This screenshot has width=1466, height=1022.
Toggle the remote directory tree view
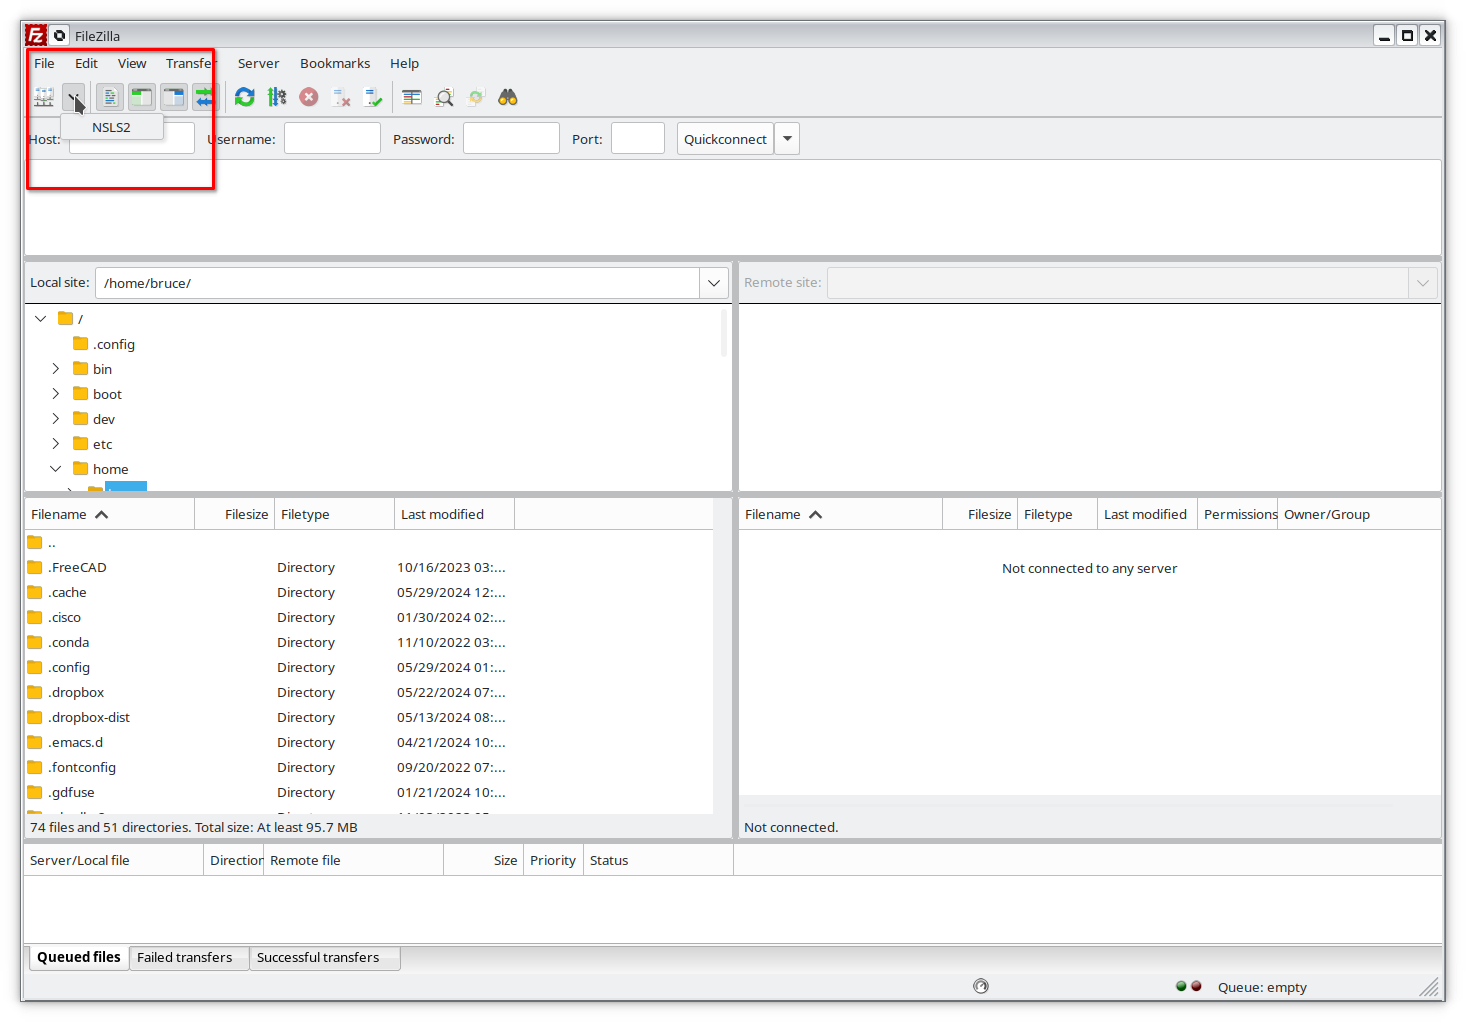pyautogui.click(x=174, y=97)
